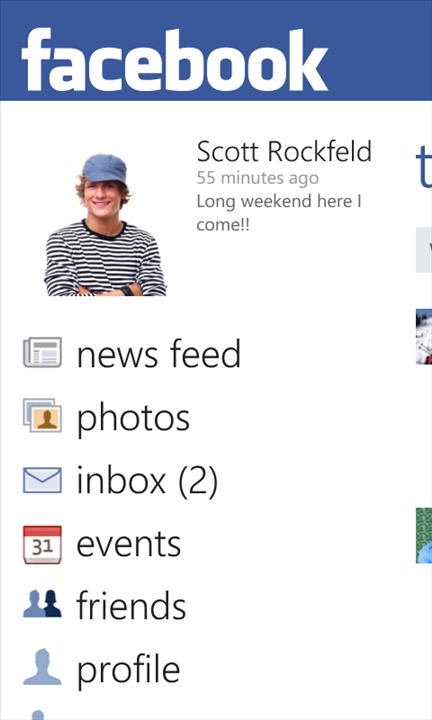Select Scott Rockfeld's name link

coord(284,152)
